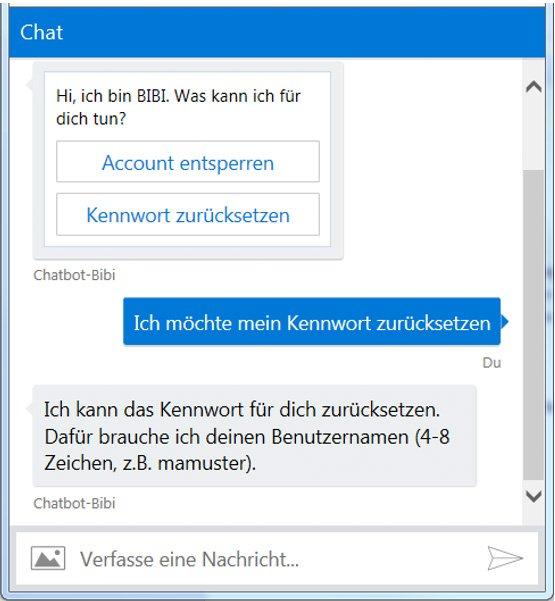Click the scroll down chevron arrow
The width and height of the screenshot is (555, 601).
pos(534,496)
